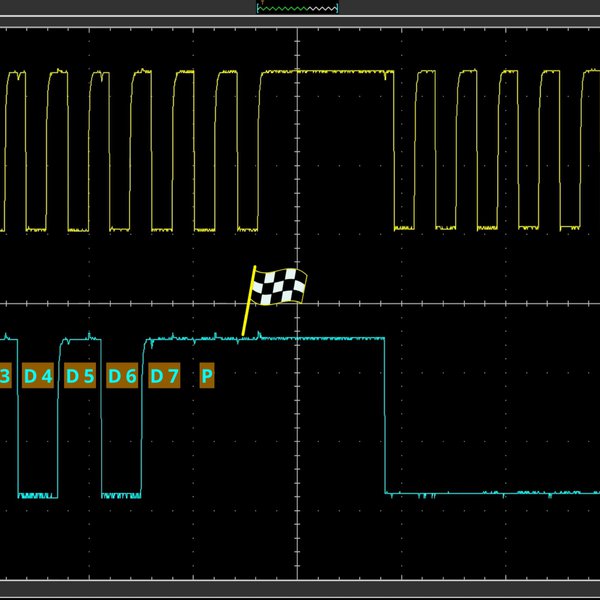The image size is (600, 600).
Task: Click the partially visible 3 bit label
Action: pyautogui.click(x=5, y=376)
